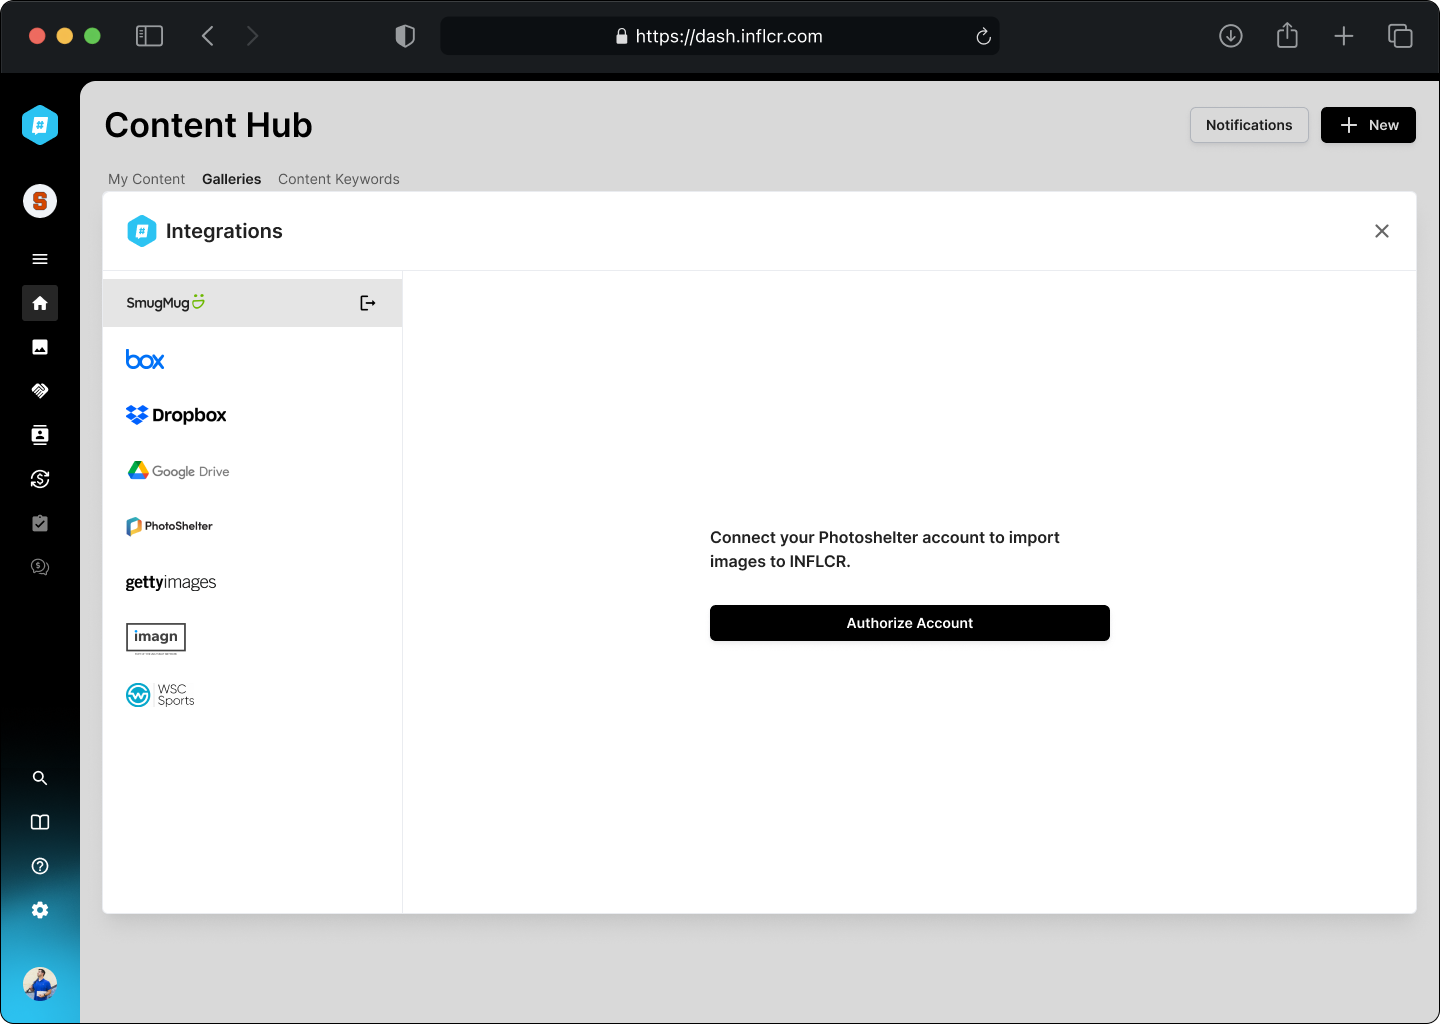This screenshot has height=1024, width=1440.
Task: Create new content with the New button
Action: click(x=1368, y=125)
